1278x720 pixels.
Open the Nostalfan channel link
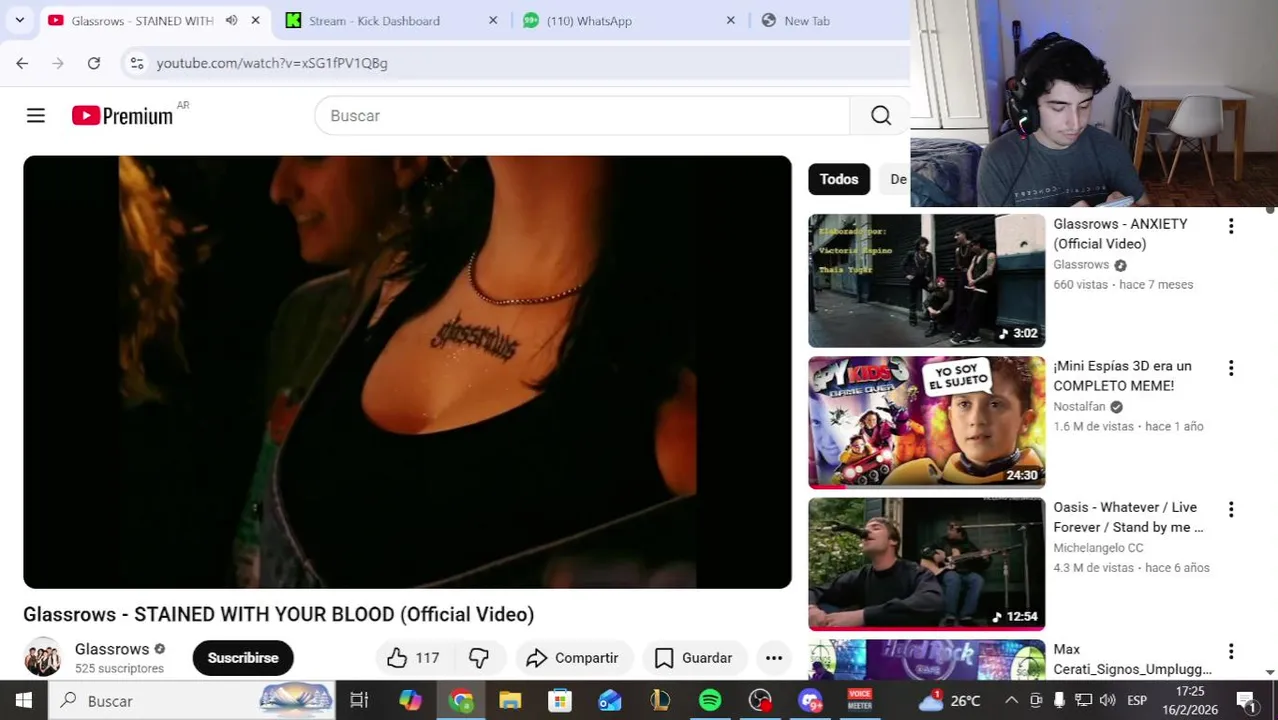tap(1079, 407)
